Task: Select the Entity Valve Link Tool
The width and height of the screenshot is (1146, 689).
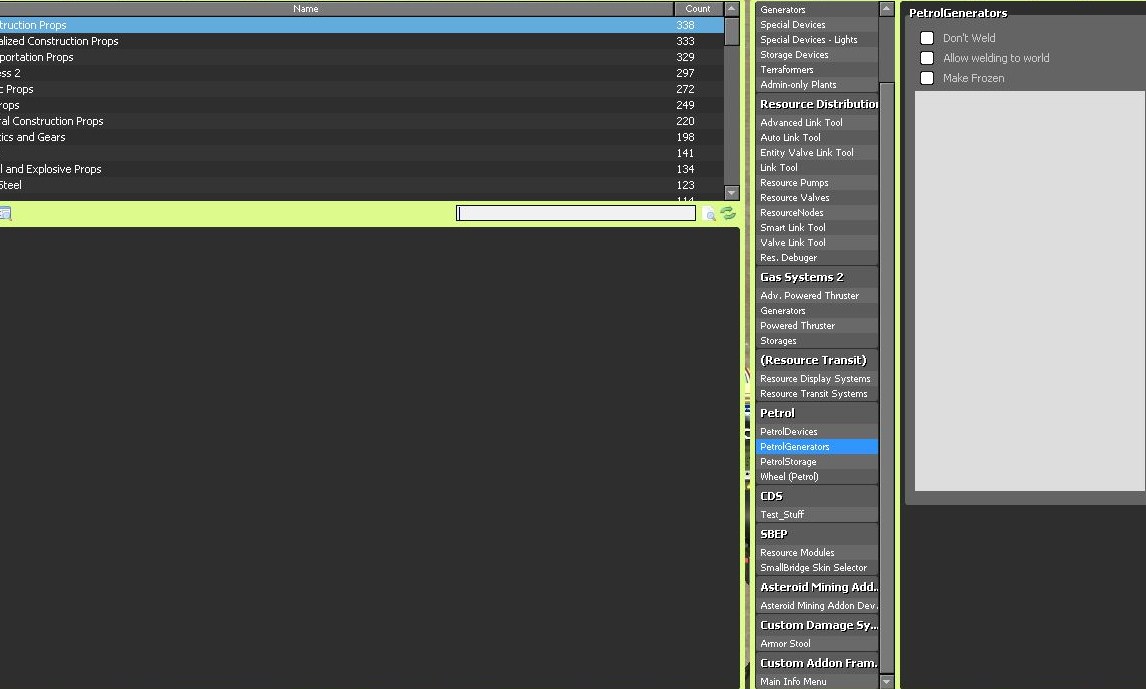Action: point(816,153)
